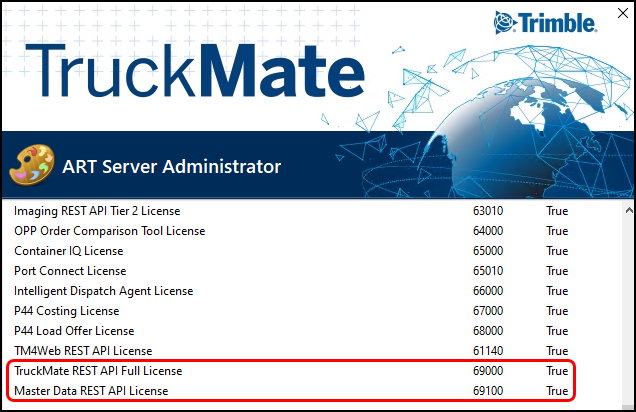Image resolution: width=636 pixels, height=412 pixels.
Task: Click True value for P44 Costing License
Action: tap(557, 311)
